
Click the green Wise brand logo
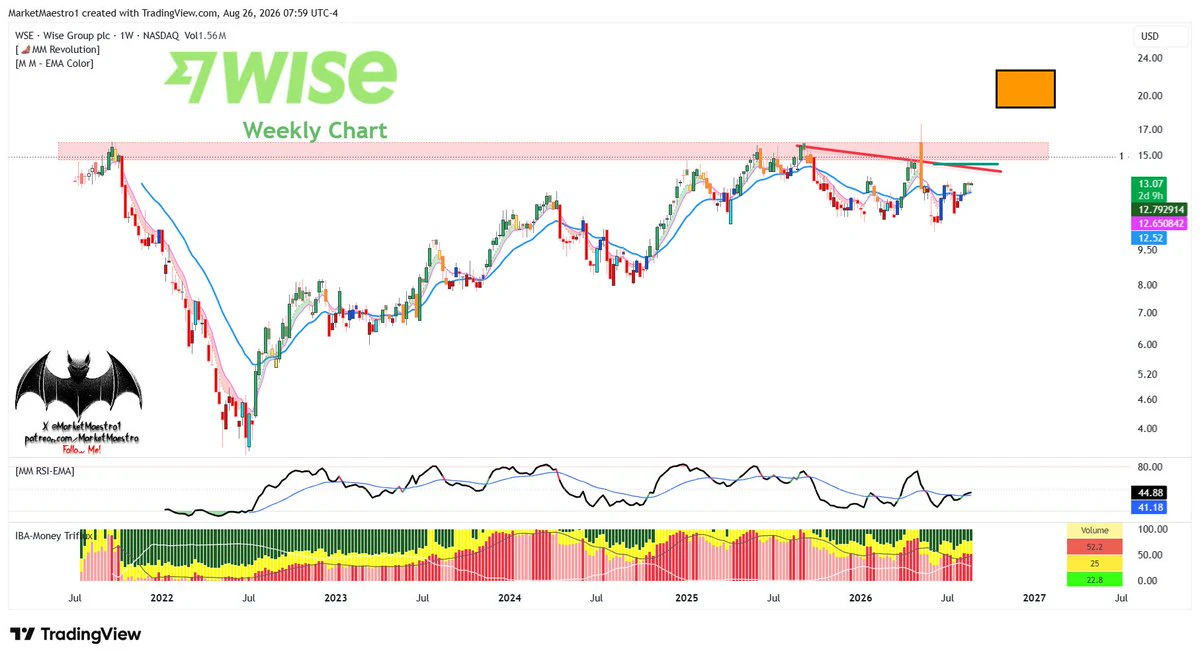pos(280,76)
